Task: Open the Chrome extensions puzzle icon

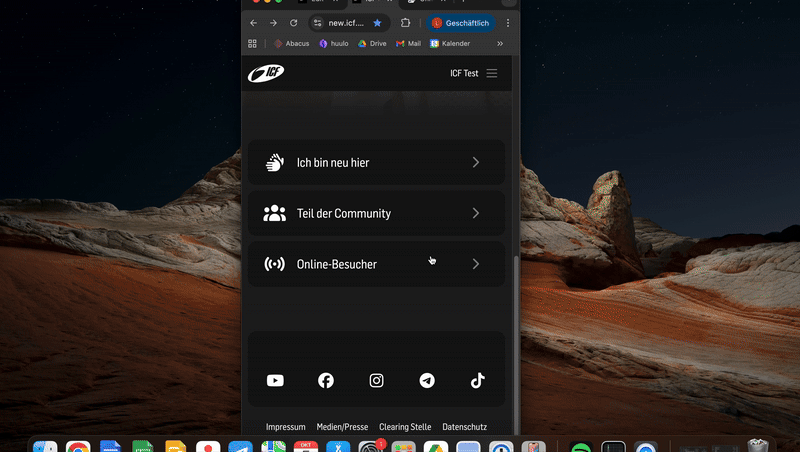Action: [406, 23]
